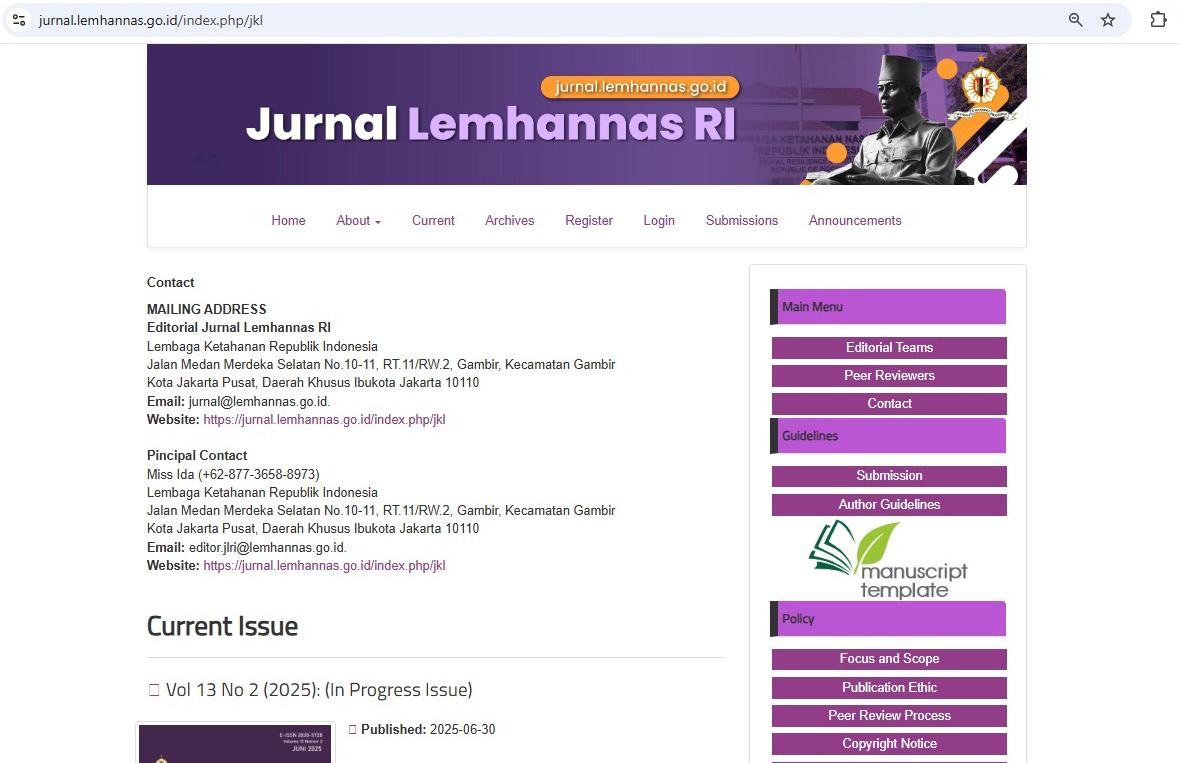The width and height of the screenshot is (1179, 763).
Task: Open Author Guidelines in the sidebar
Action: pyautogui.click(x=889, y=504)
